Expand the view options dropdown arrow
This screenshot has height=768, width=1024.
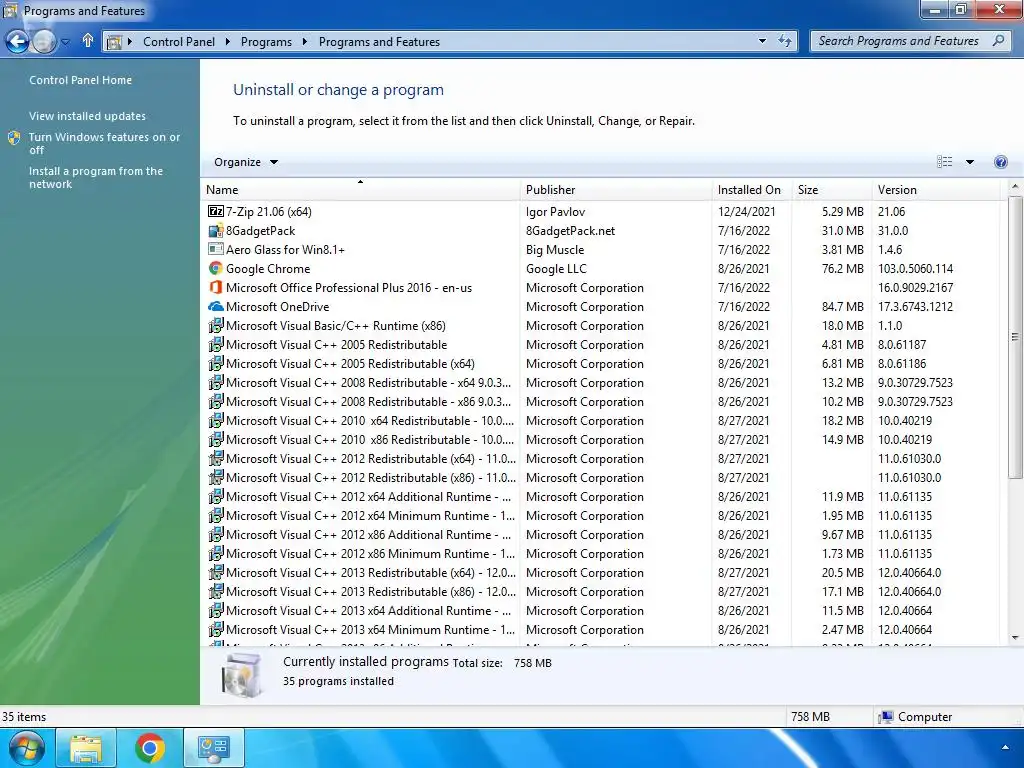[970, 162]
